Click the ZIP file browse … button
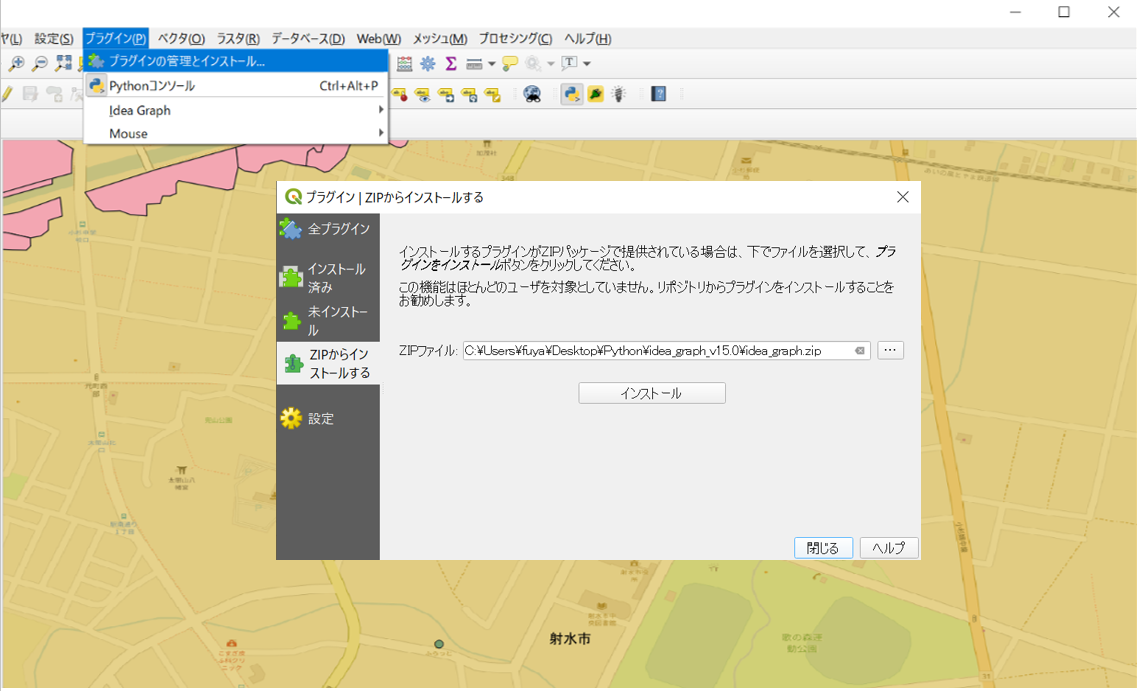The image size is (1139, 691). [890, 351]
